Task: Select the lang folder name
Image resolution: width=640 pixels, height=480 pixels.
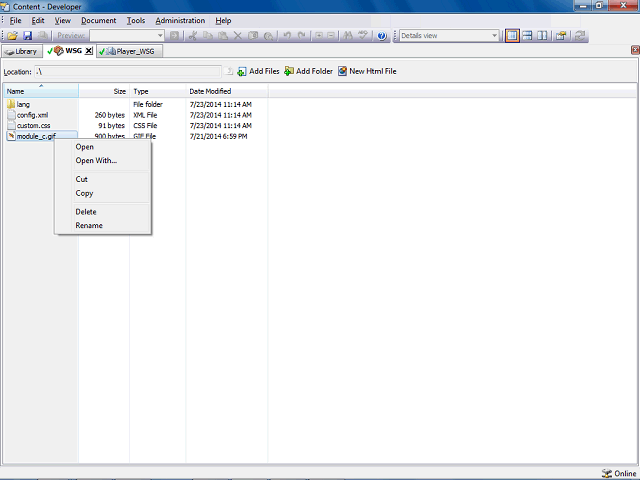Action: point(23,104)
